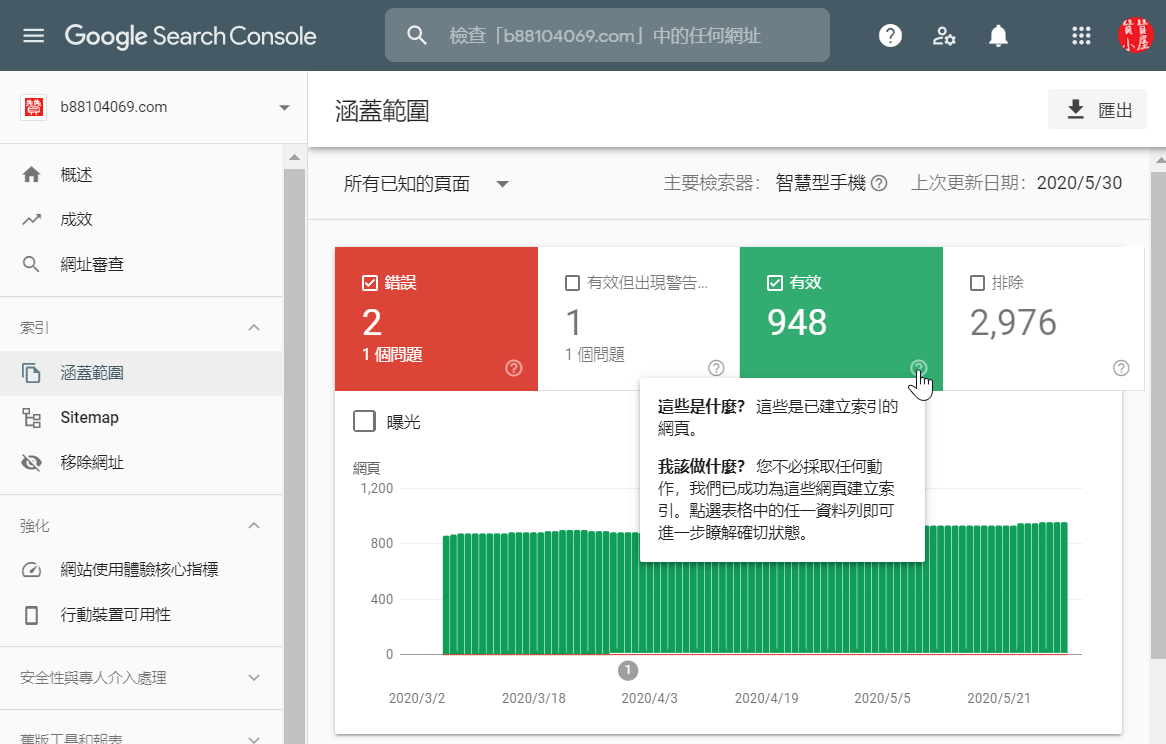
Task: Click the crossed-eye icon beside 移除網址
Action: coord(31,462)
